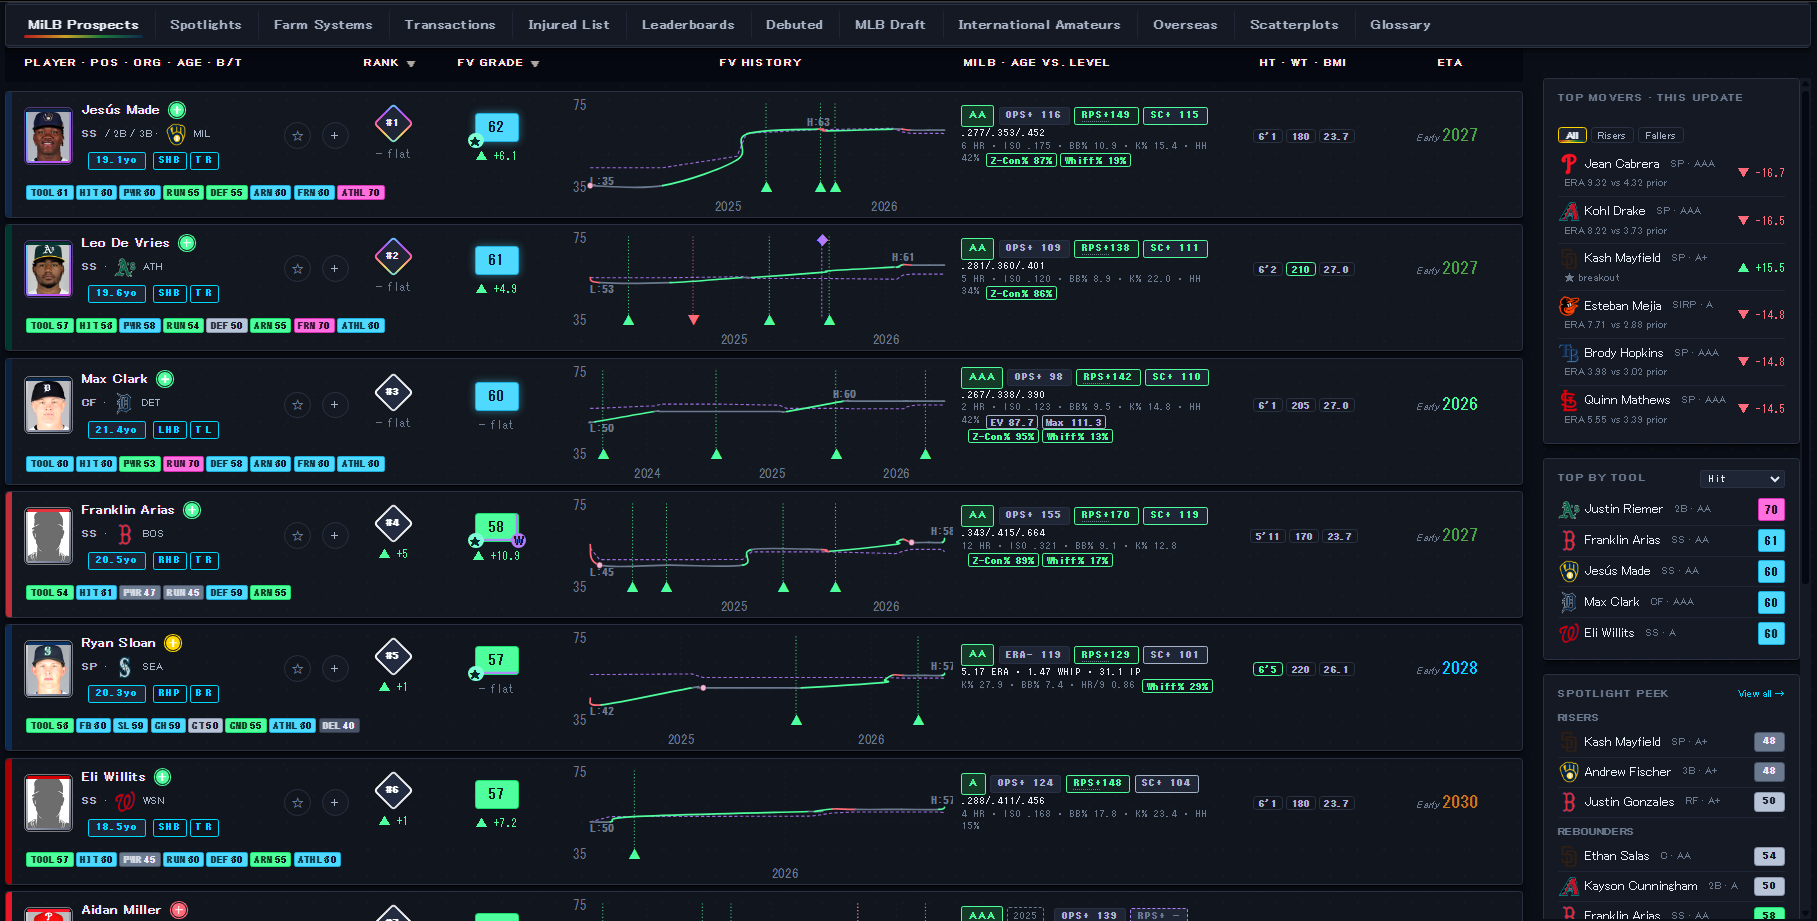Sort by the FV GRADE column arrow
This screenshot has width=1817, height=921.
[x=535, y=64]
